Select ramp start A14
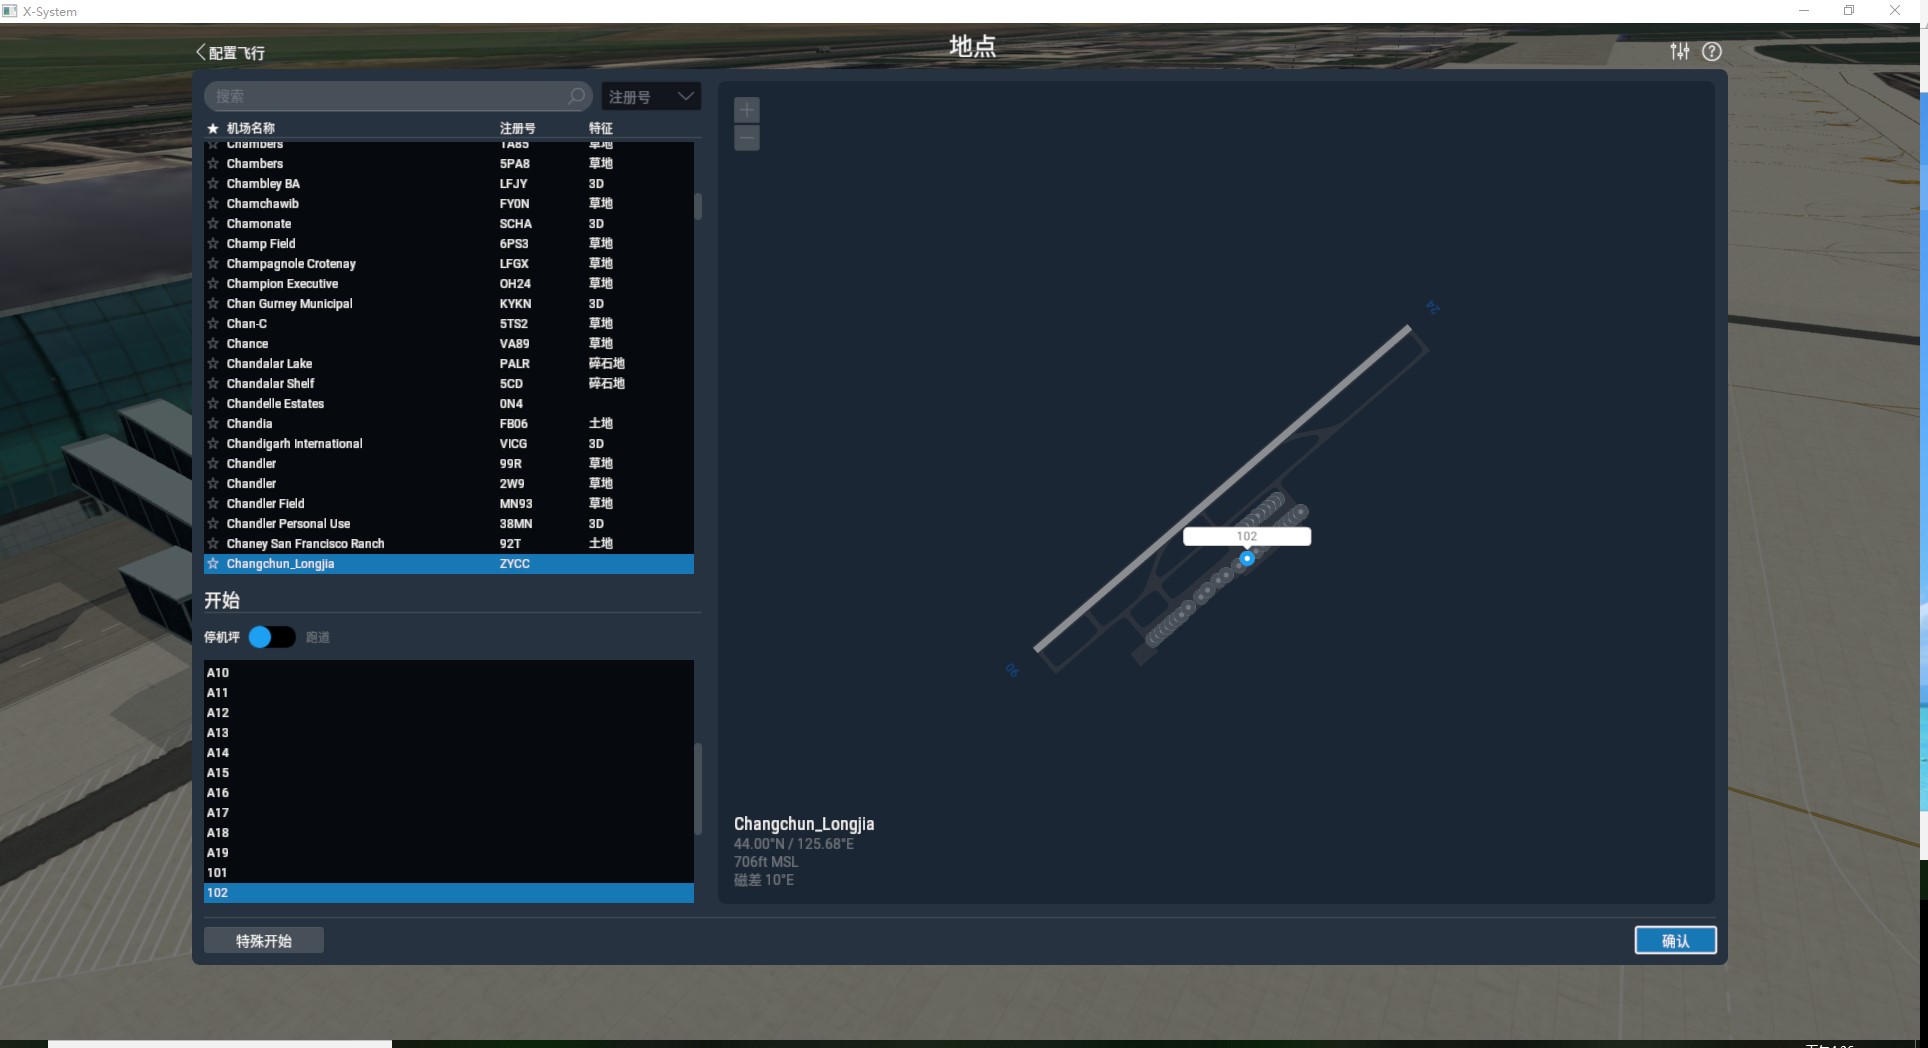The width and height of the screenshot is (1928, 1048). pos(449,753)
